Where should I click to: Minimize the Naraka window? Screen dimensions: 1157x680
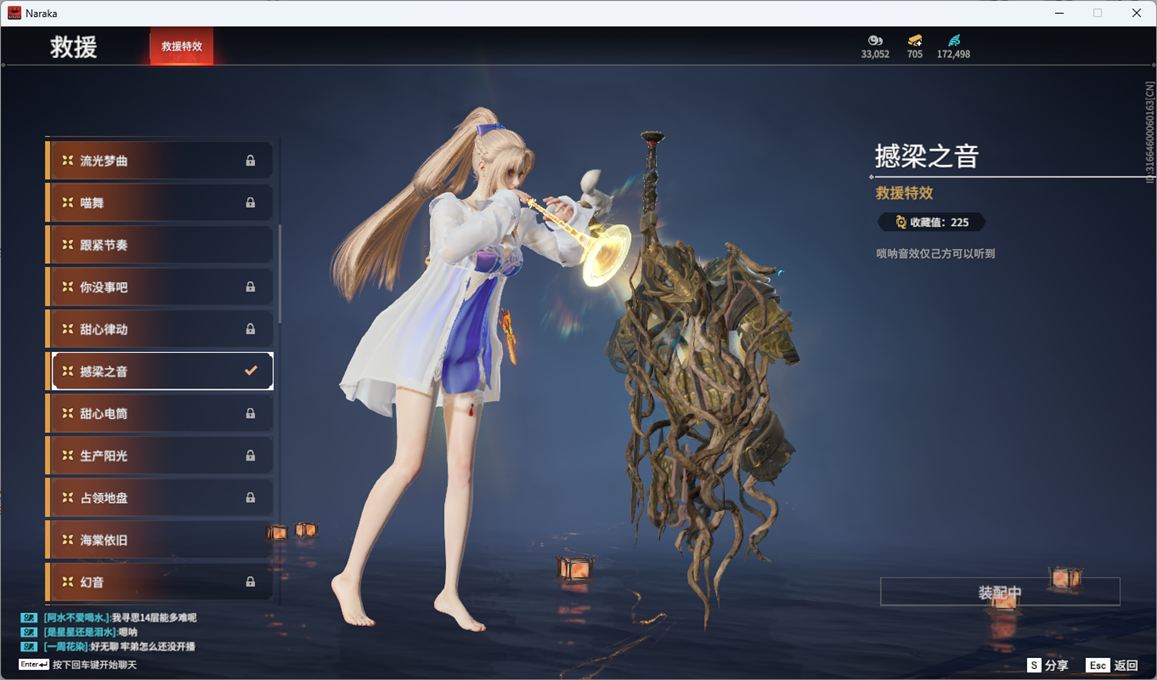click(1060, 13)
